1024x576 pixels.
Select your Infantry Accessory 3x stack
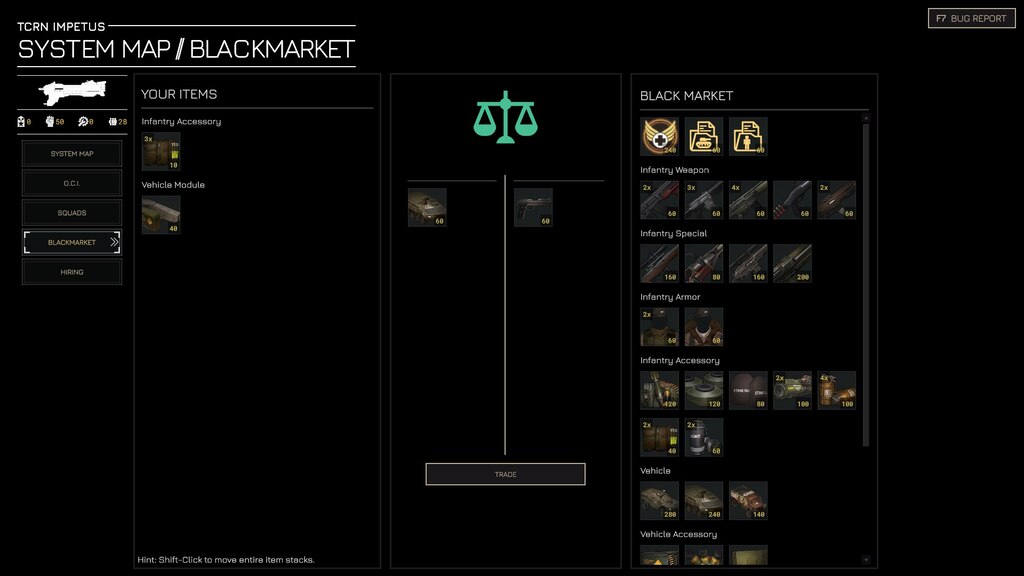(161, 152)
